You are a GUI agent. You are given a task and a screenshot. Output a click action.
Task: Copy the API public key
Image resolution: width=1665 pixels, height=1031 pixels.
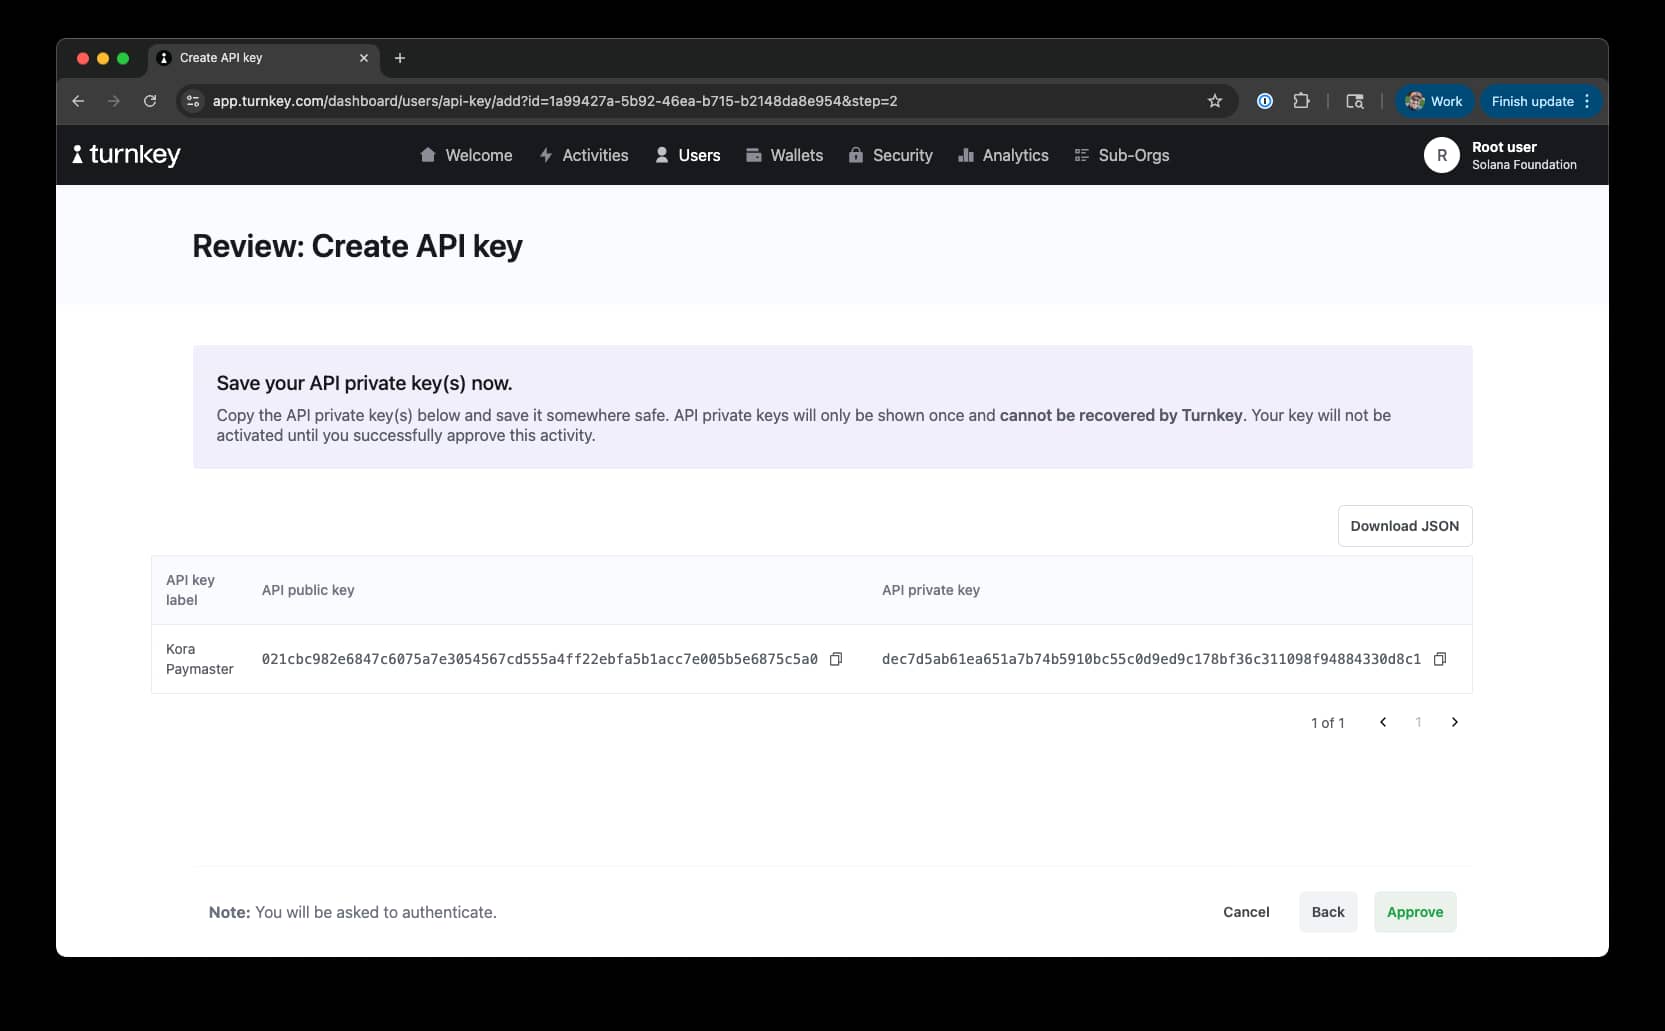pos(836,659)
